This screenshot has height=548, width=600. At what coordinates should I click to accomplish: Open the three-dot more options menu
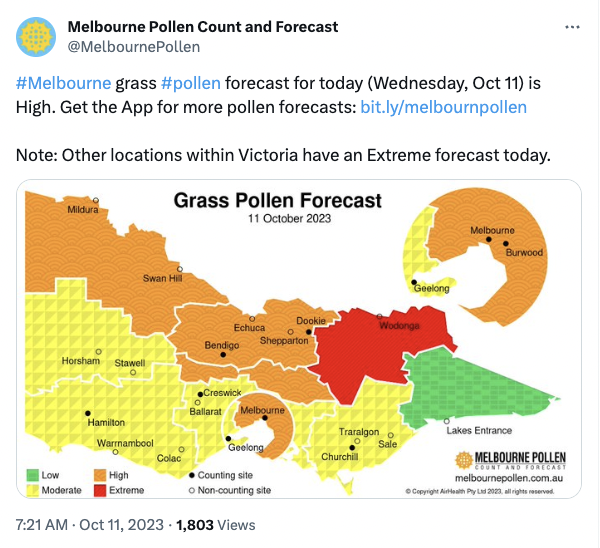pos(572,27)
